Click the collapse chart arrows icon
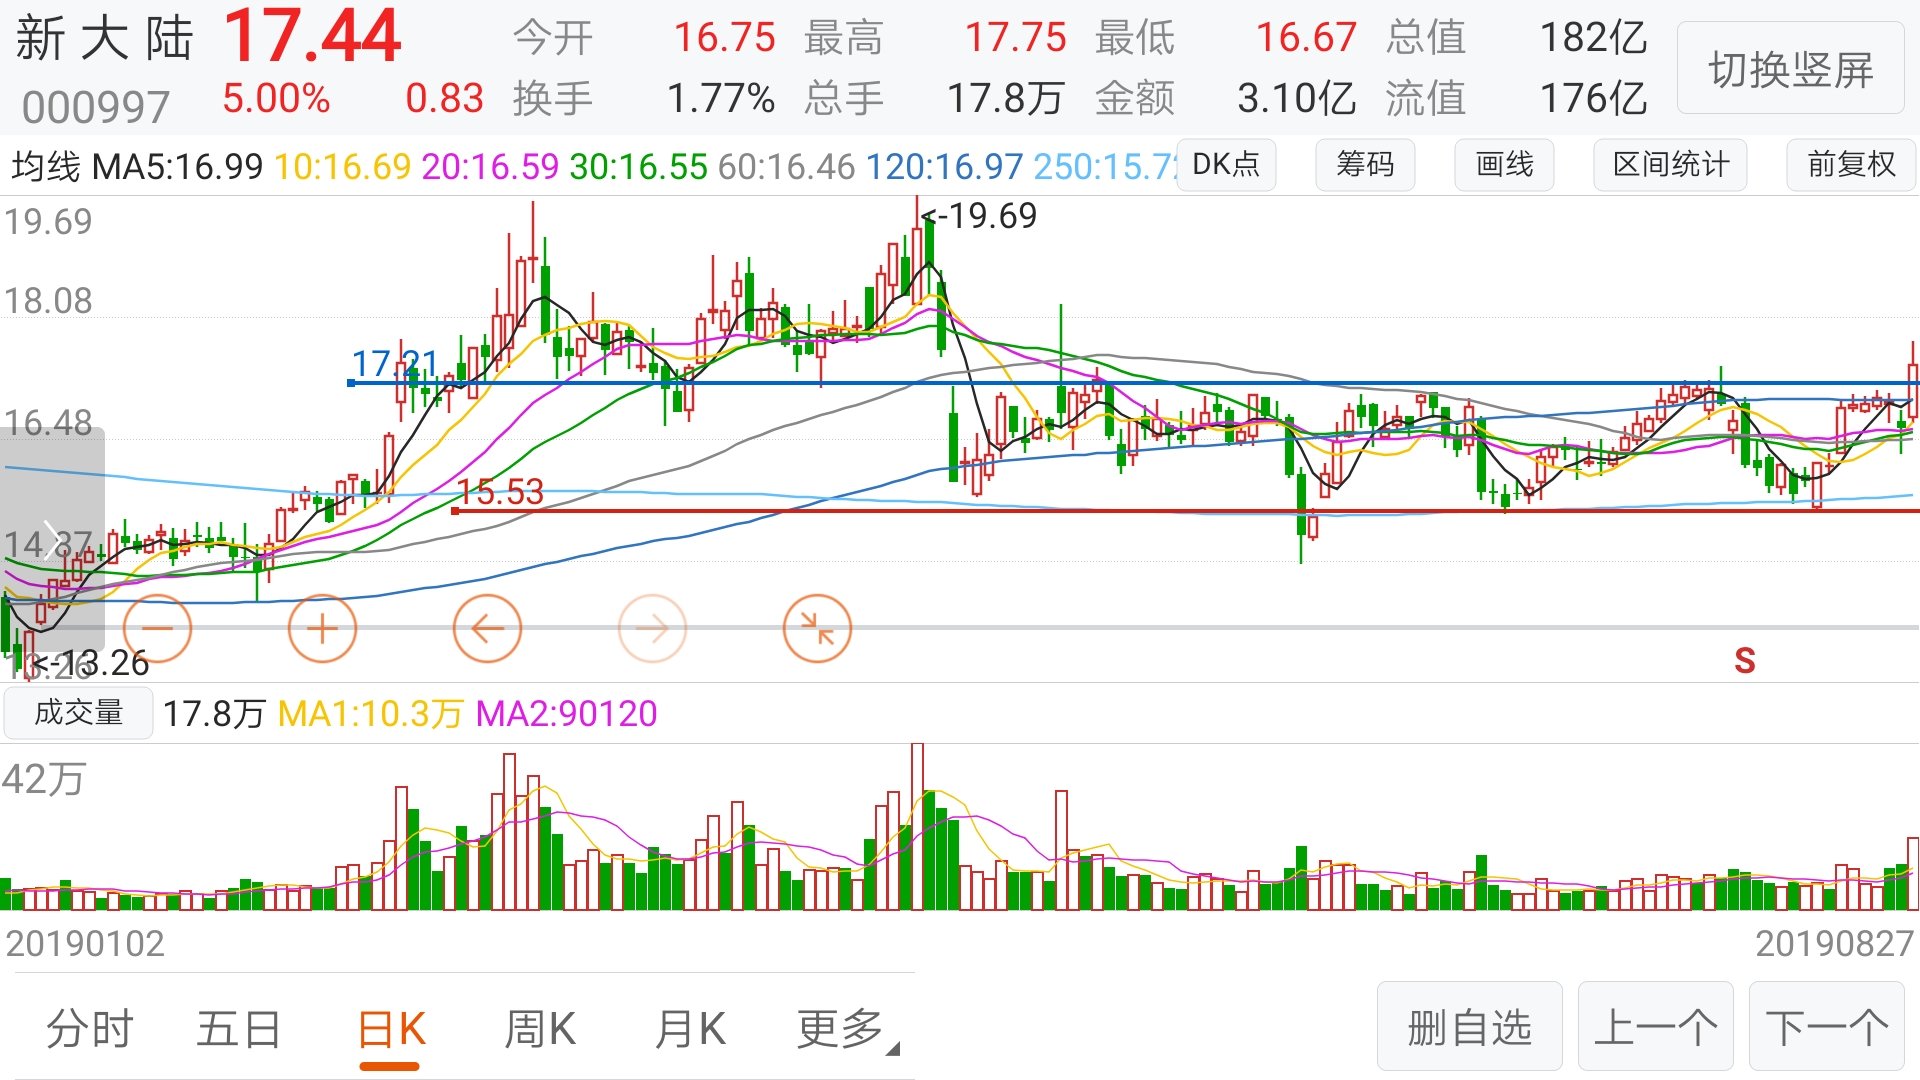Screen dimensions: 1920x1080 (x=817, y=628)
